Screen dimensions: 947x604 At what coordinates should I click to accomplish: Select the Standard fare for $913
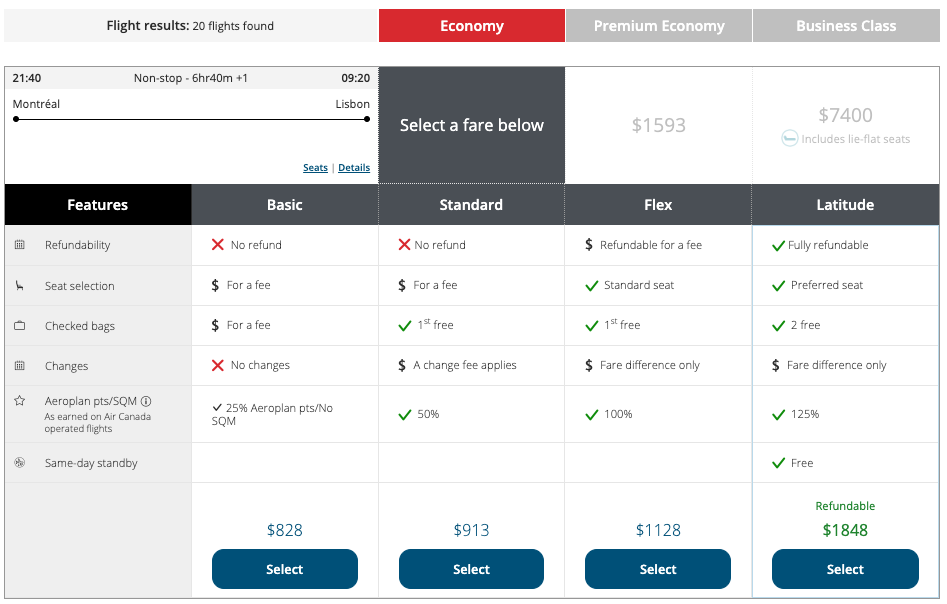pos(471,569)
